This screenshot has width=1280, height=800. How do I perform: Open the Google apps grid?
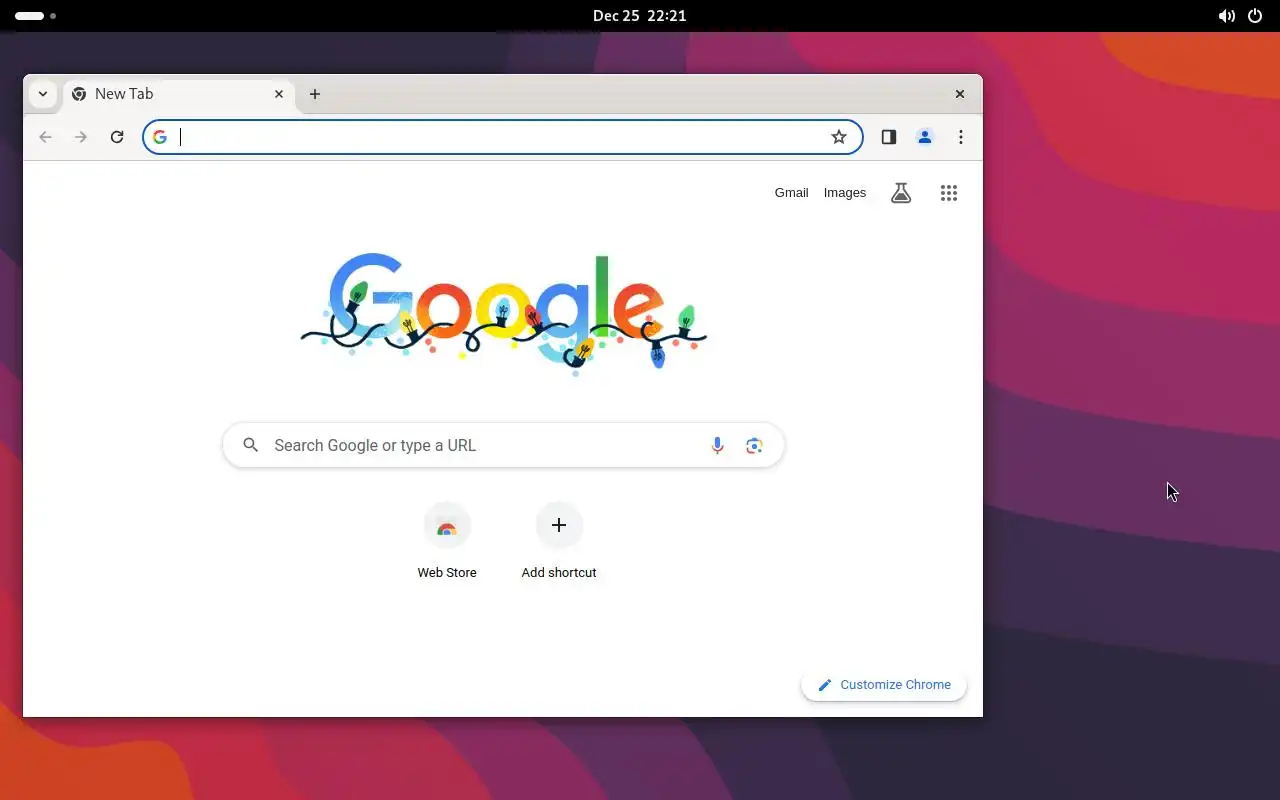click(949, 193)
